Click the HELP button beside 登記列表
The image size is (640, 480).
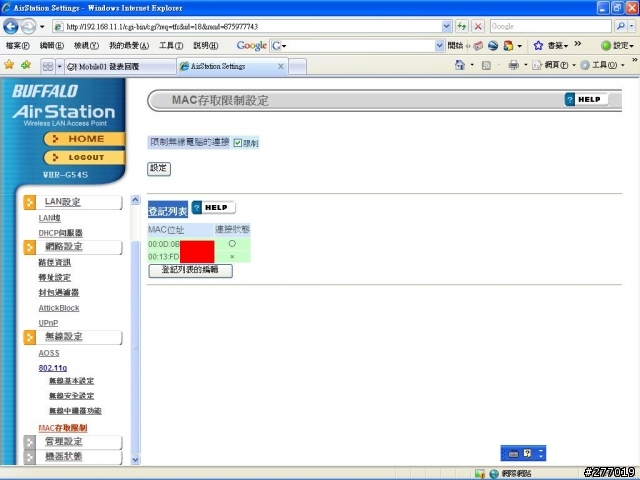pos(213,207)
